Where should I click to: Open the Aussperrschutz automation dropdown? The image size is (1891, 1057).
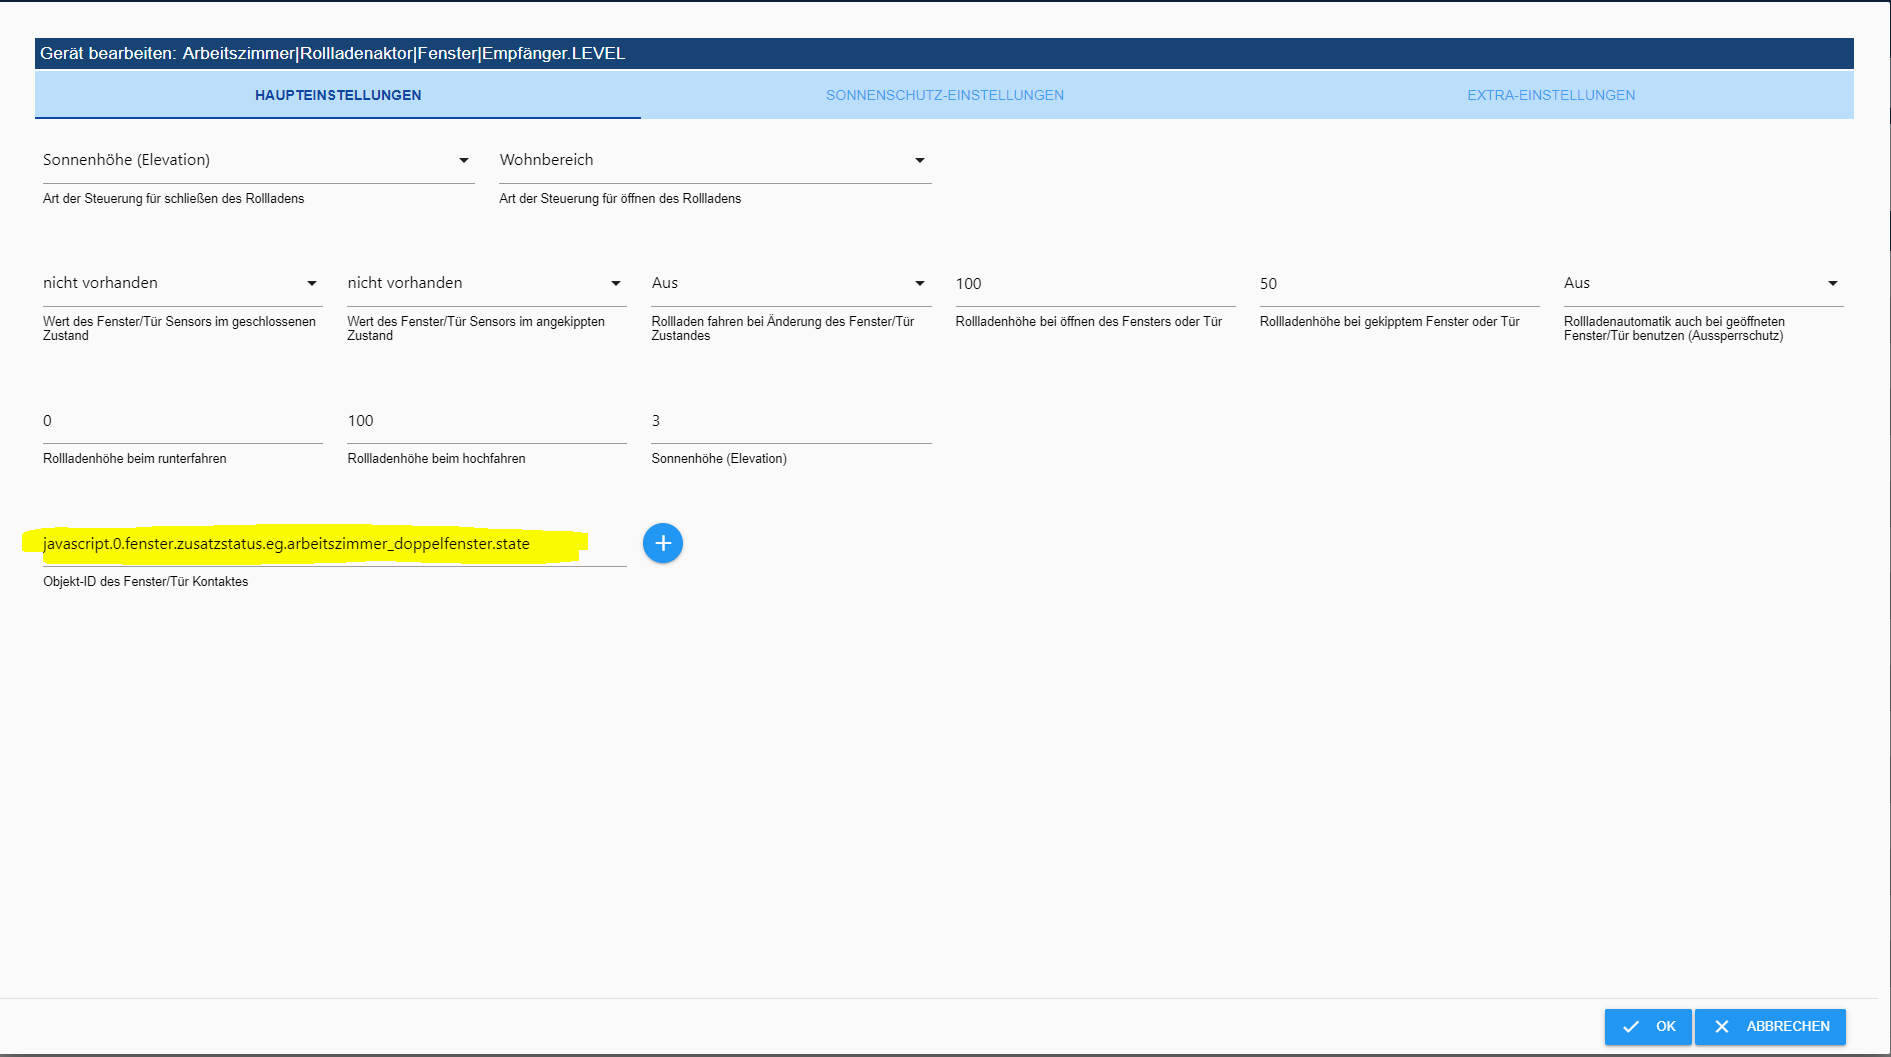[x=1703, y=283]
